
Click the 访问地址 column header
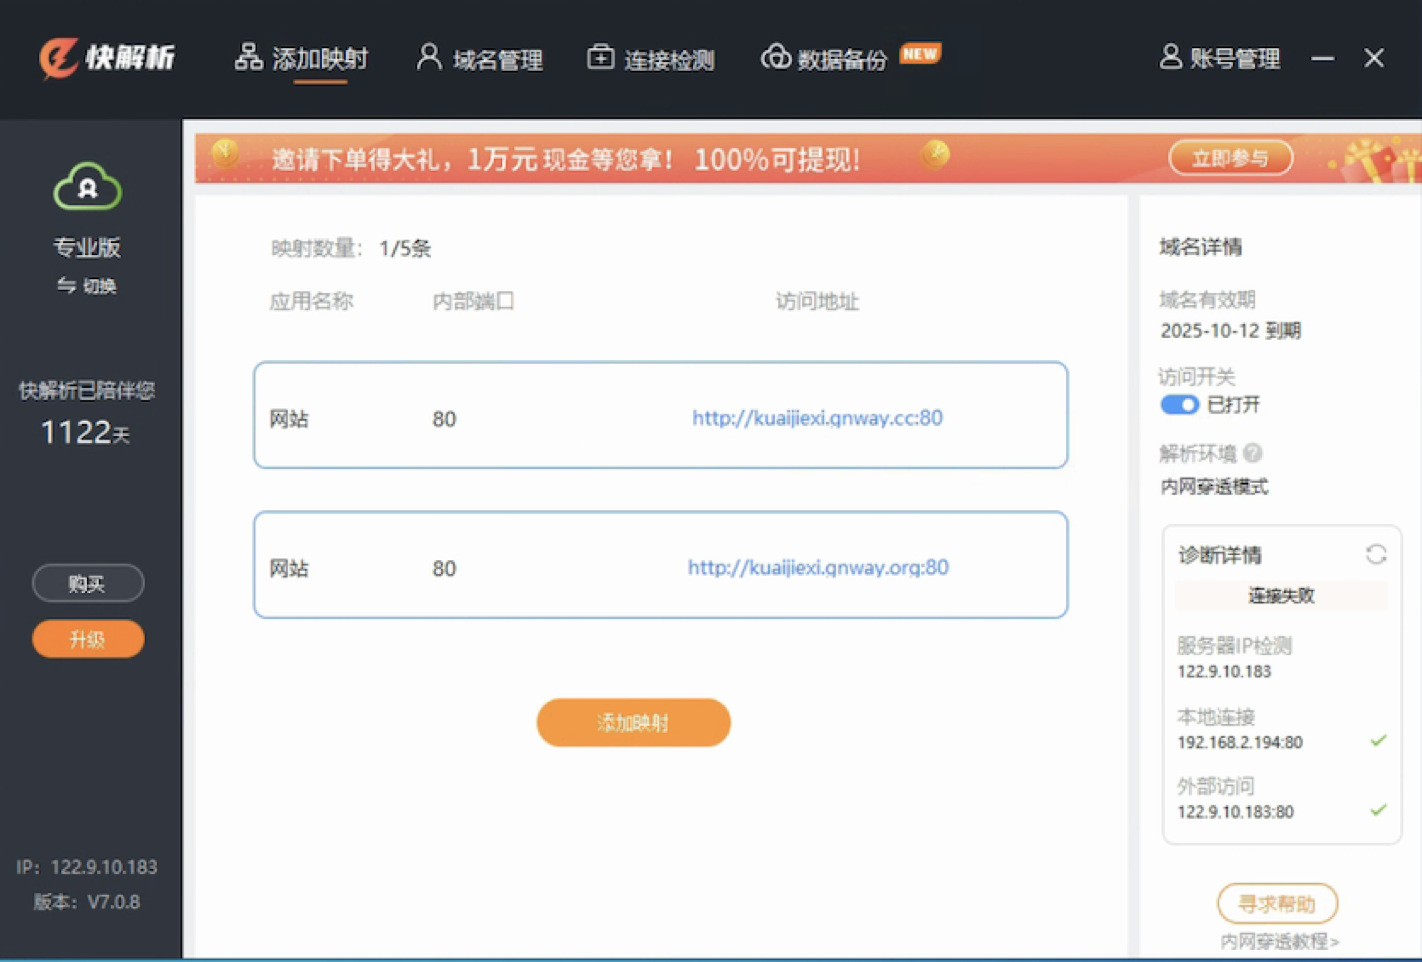[817, 301]
